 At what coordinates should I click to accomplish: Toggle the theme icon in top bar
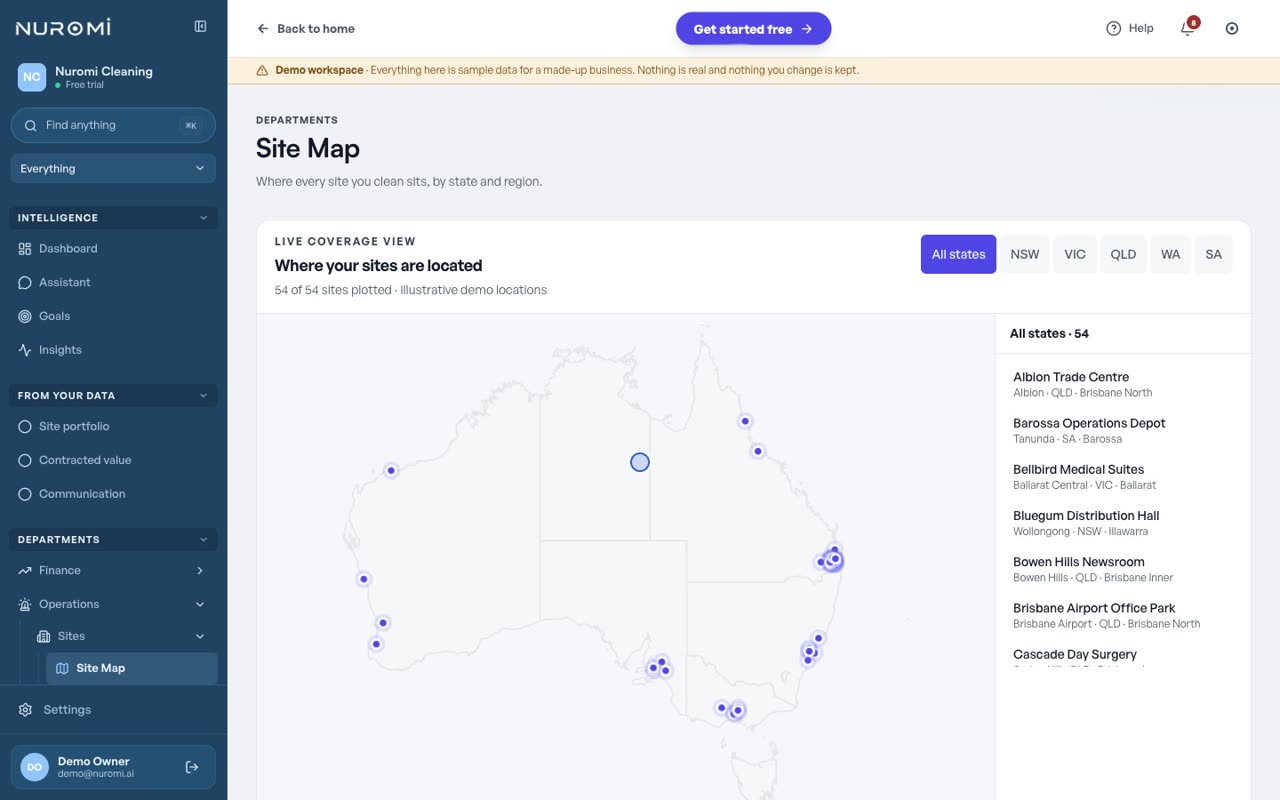click(1232, 28)
